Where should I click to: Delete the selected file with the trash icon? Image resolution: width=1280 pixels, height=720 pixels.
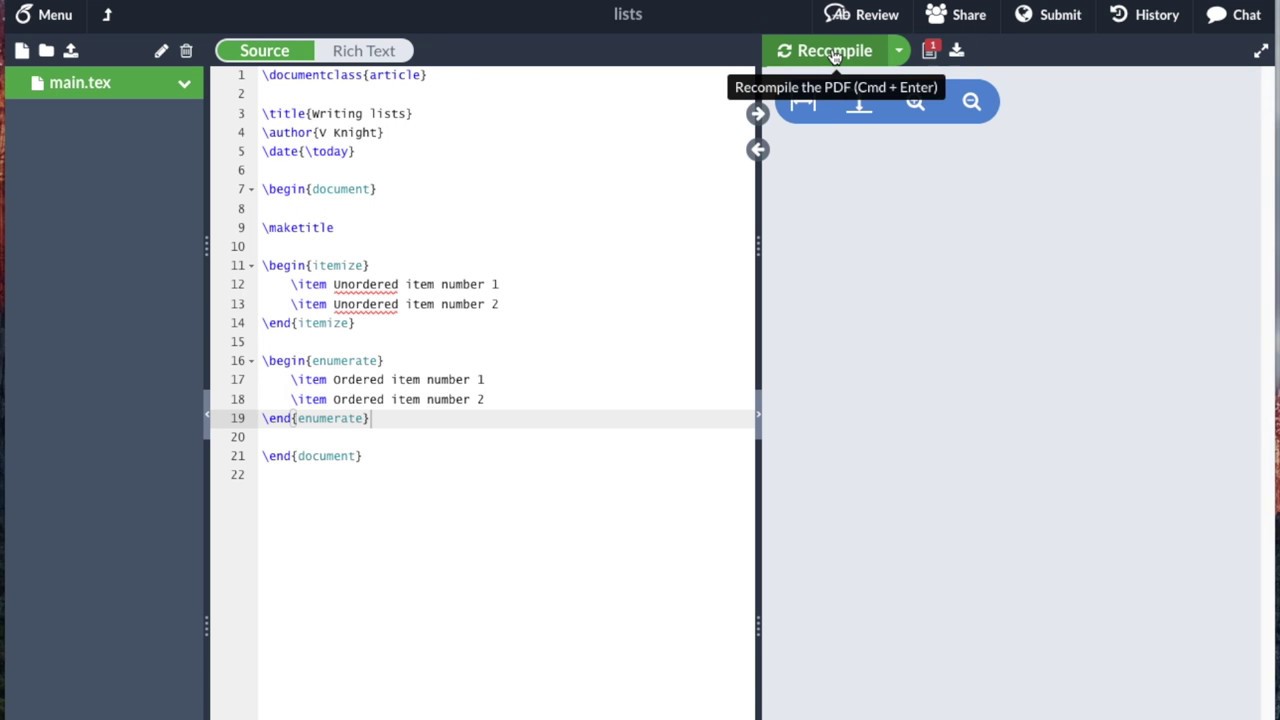pos(186,50)
